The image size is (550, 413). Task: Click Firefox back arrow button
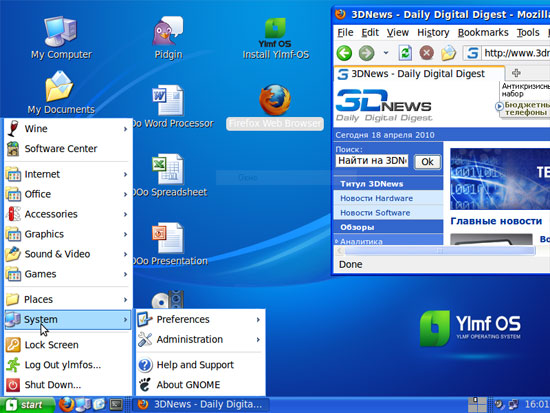(x=344, y=53)
